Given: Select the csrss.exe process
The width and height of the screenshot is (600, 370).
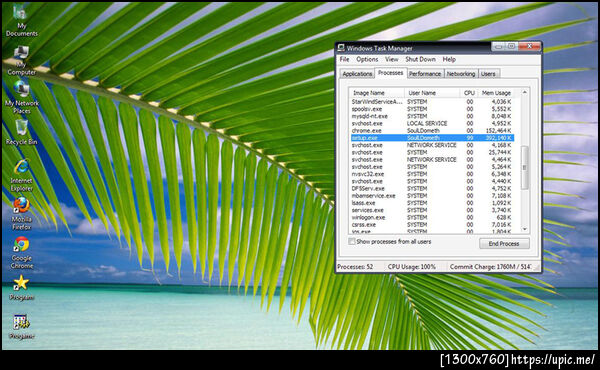Looking at the screenshot, I should tap(432, 225).
